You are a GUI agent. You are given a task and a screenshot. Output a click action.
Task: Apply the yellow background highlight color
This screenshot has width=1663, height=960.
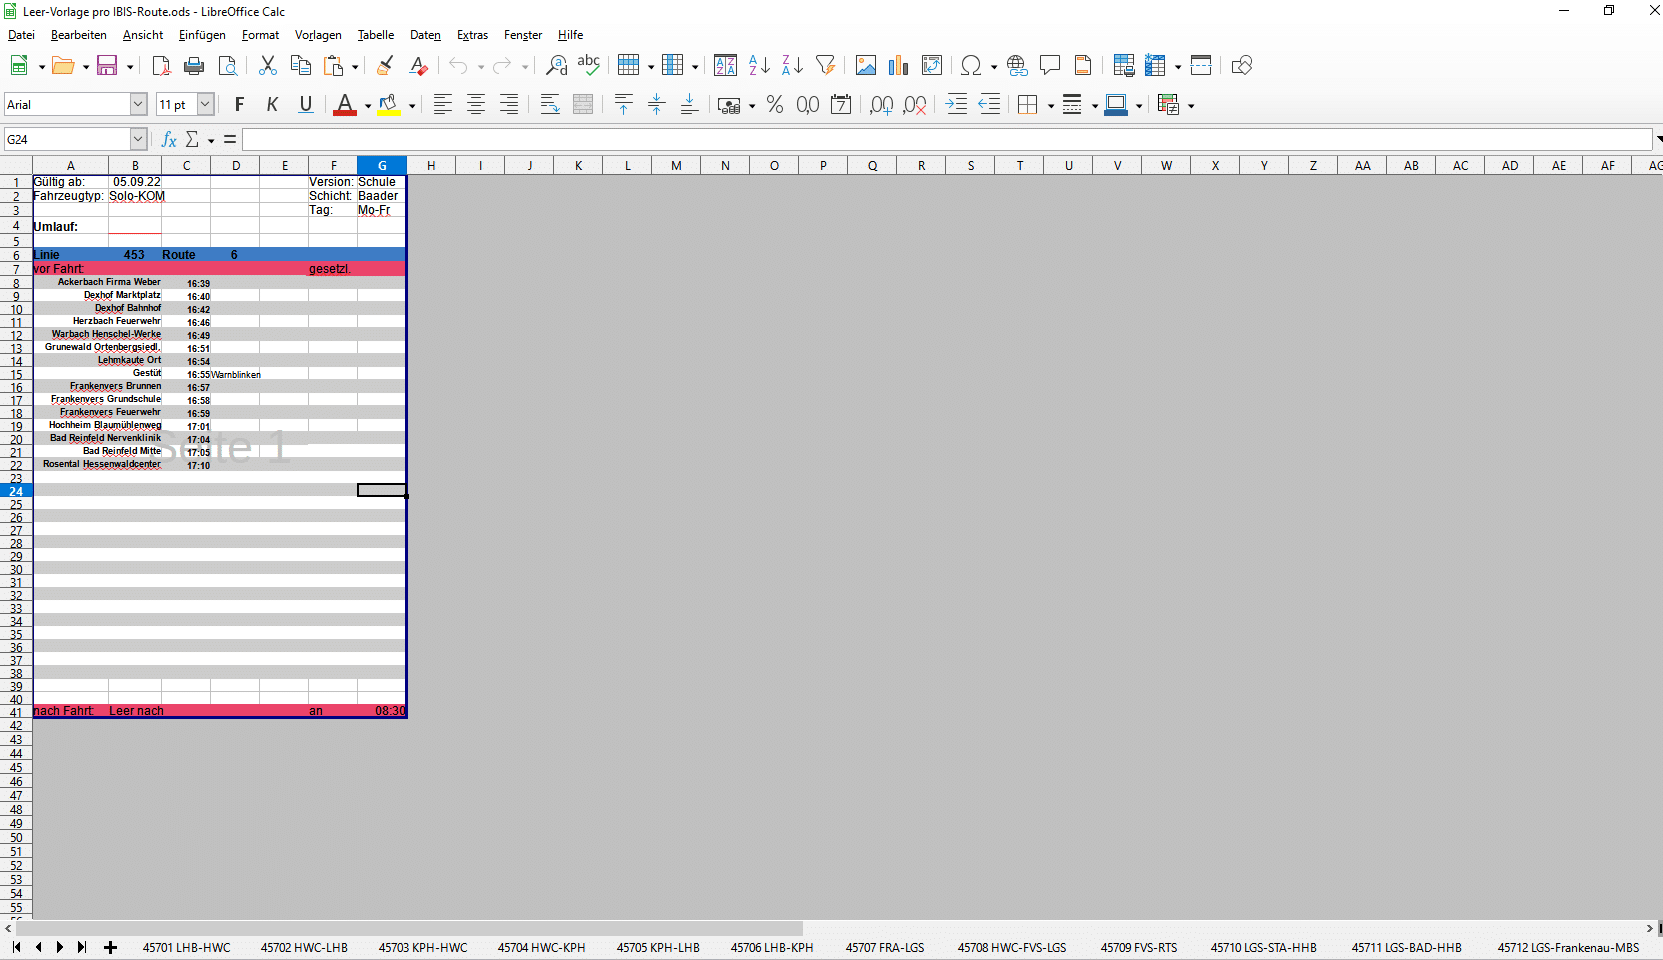click(389, 105)
